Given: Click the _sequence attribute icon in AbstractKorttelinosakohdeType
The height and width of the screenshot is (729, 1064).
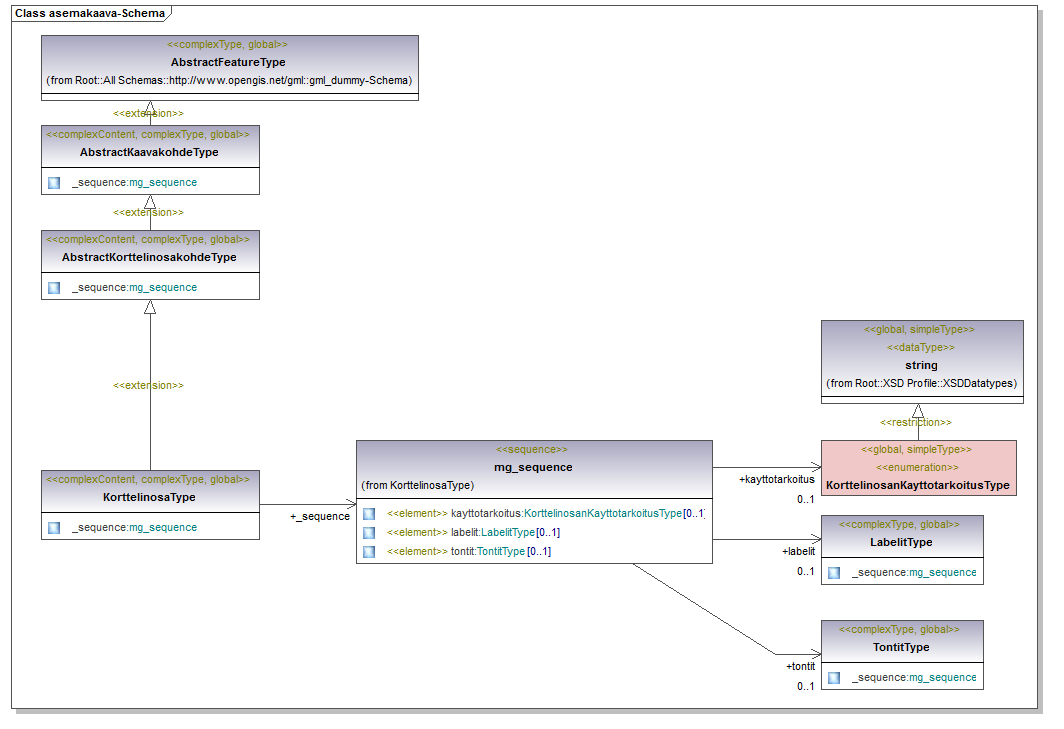Looking at the screenshot, I should click(54, 288).
